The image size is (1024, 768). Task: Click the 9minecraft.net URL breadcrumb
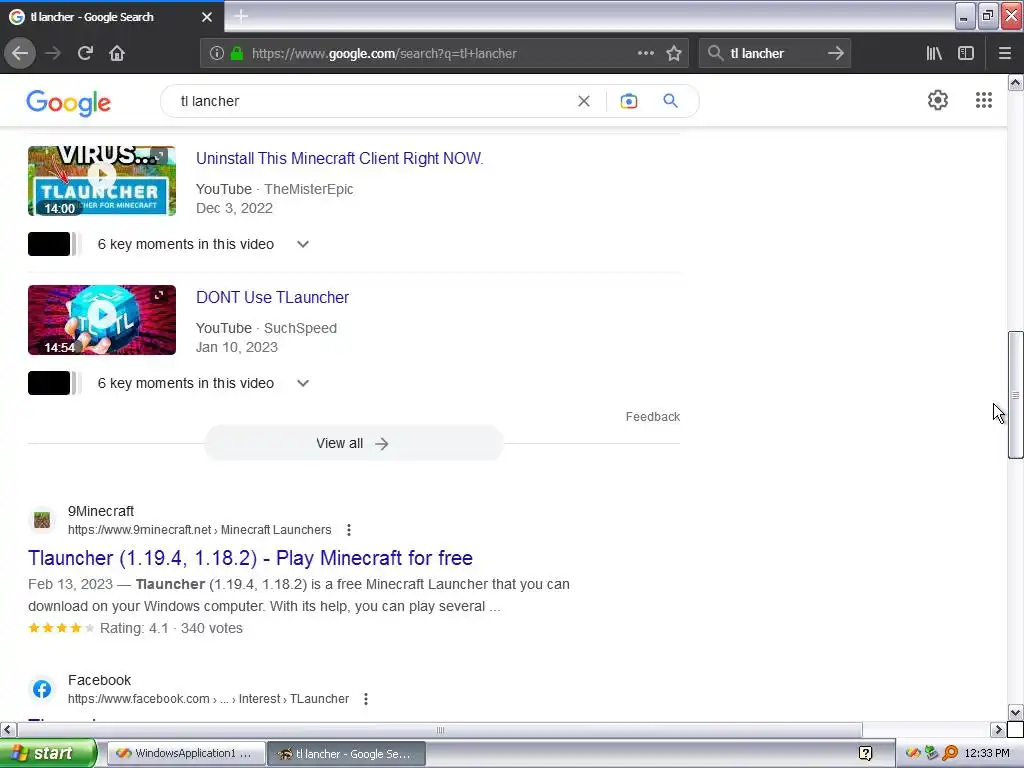tap(199, 530)
